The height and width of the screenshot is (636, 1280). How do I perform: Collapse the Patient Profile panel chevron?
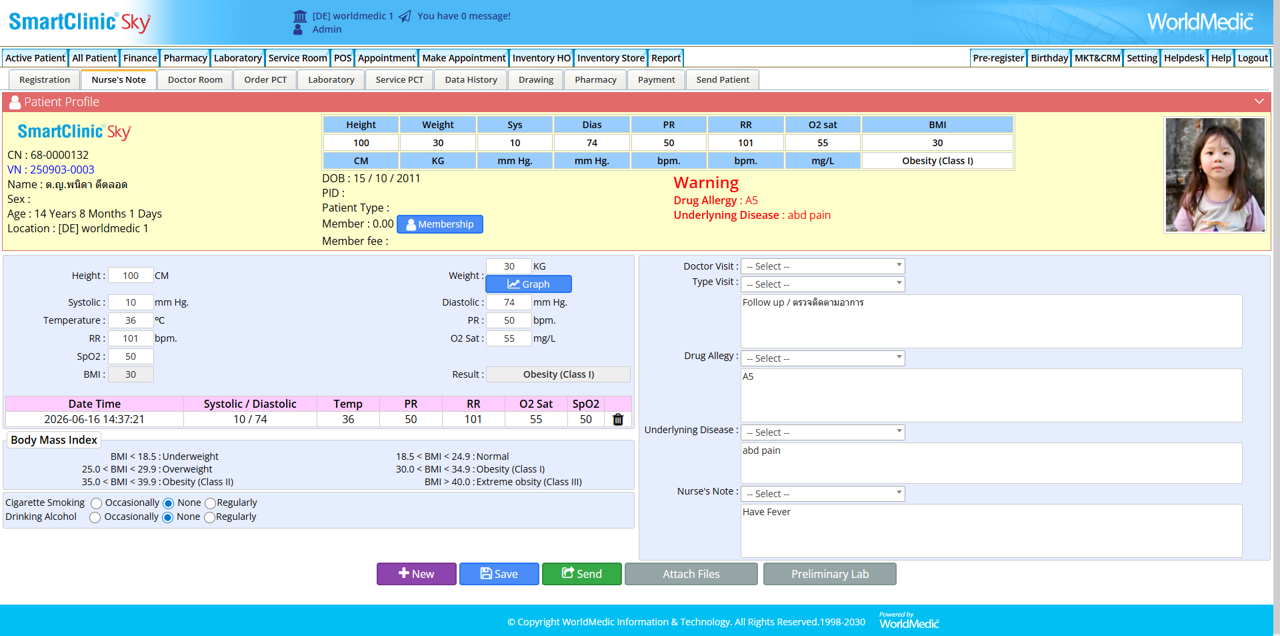(x=1259, y=102)
